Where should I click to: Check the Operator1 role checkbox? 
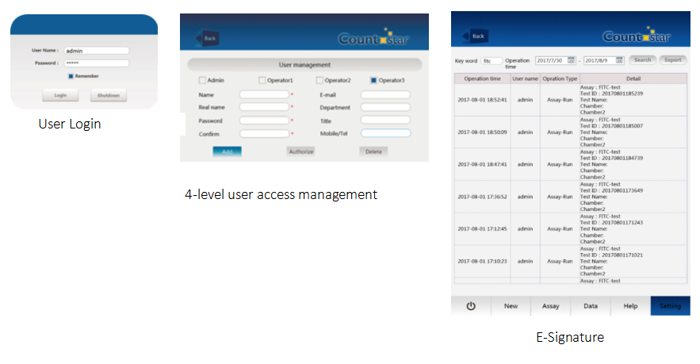[262, 80]
